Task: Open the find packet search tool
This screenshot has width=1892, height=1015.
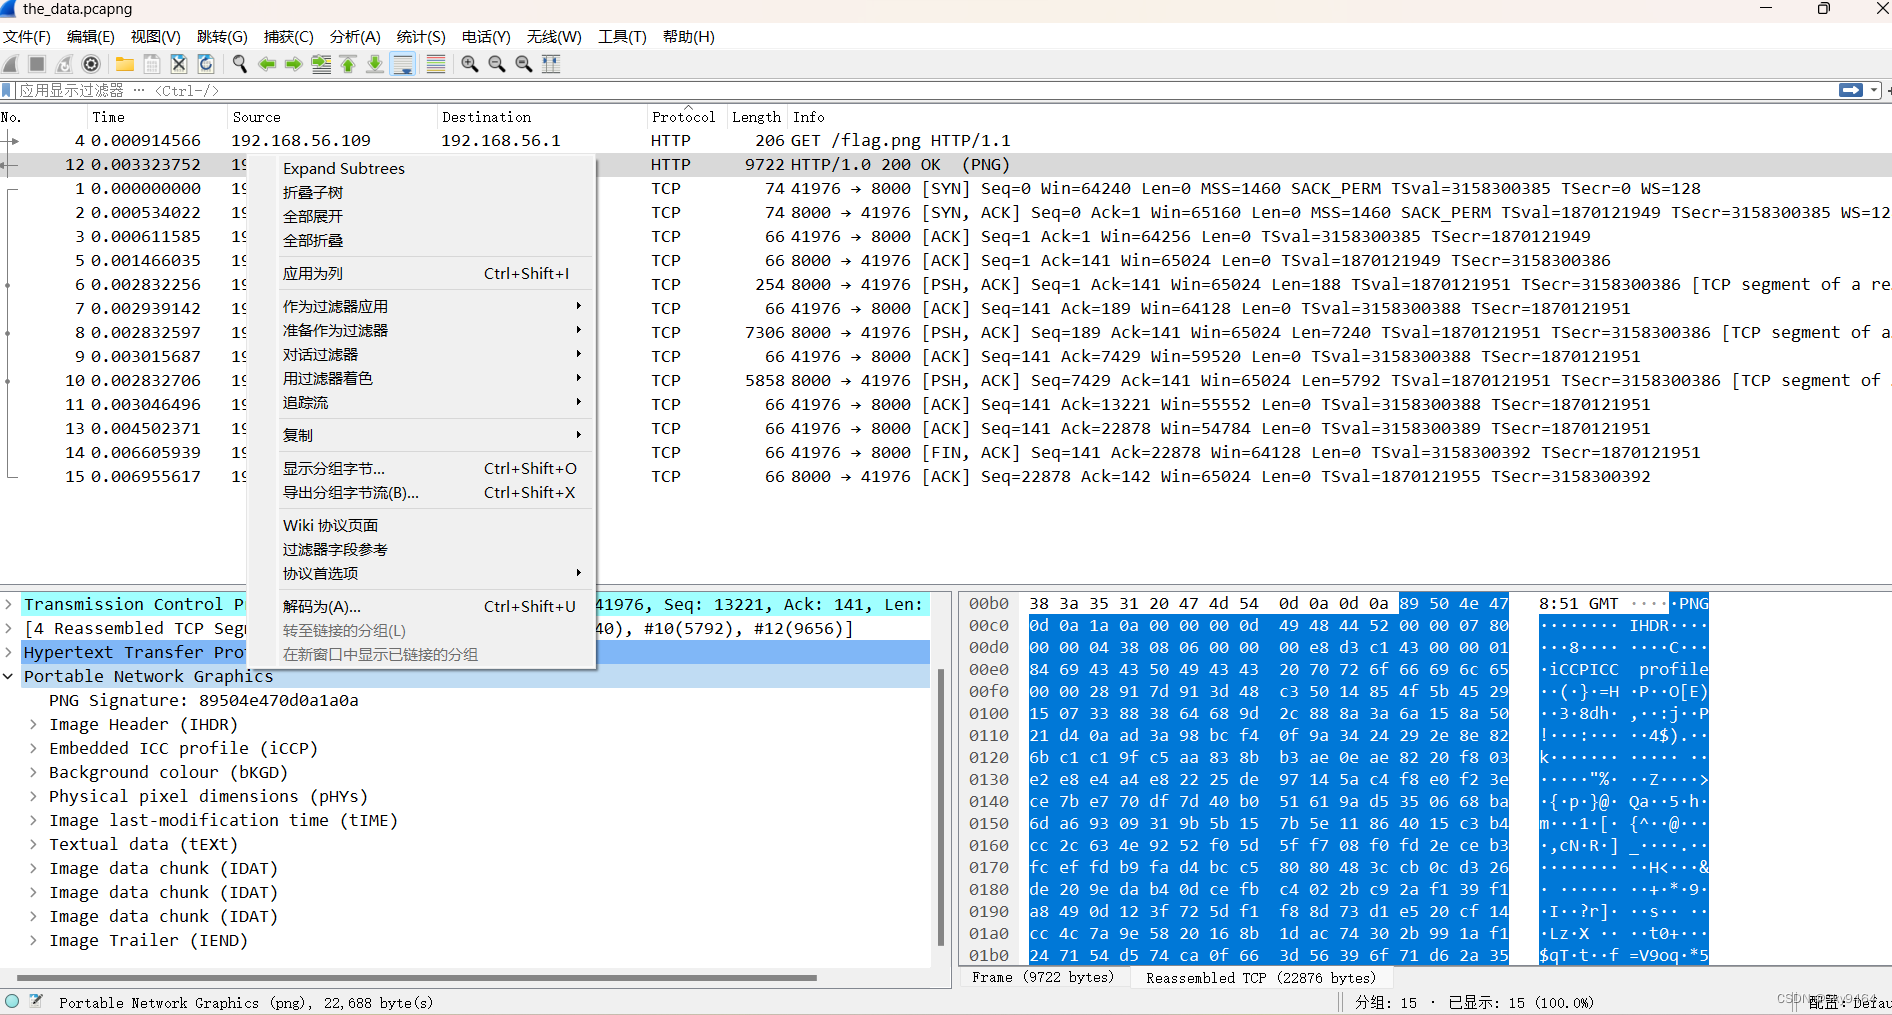Action: (x=239, y=64)
